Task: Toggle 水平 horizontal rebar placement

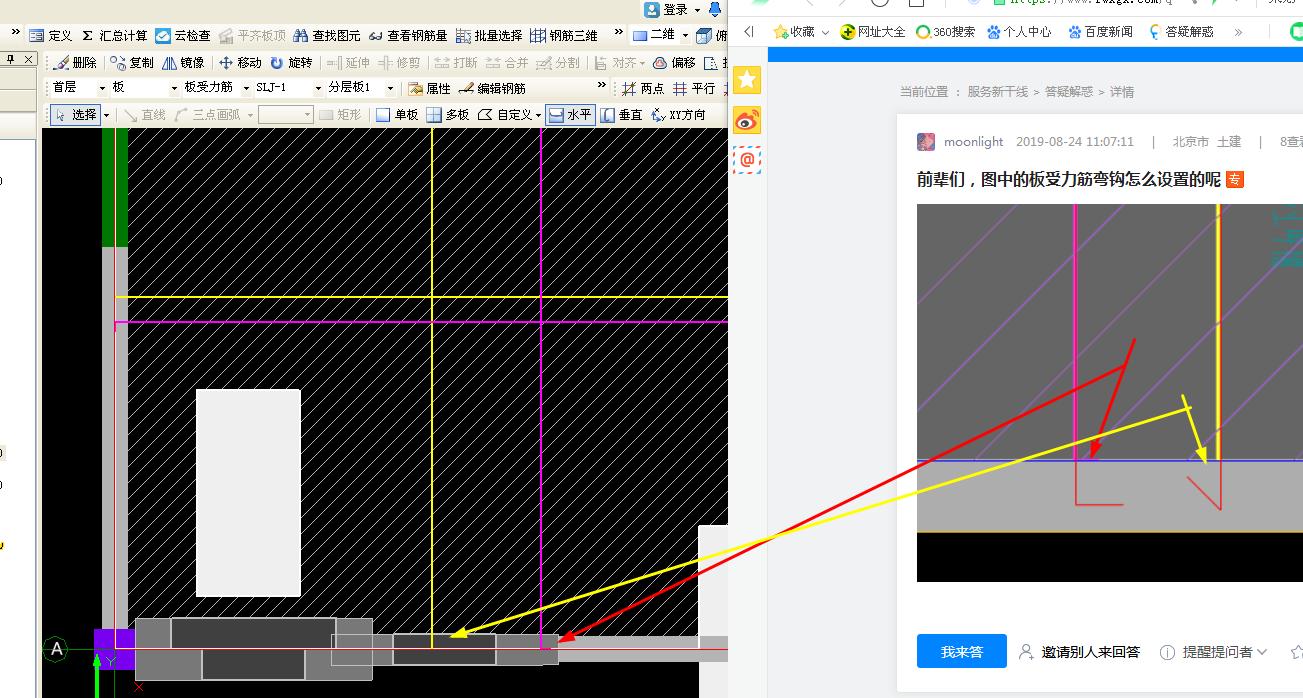Action: [x=570, y=115]
